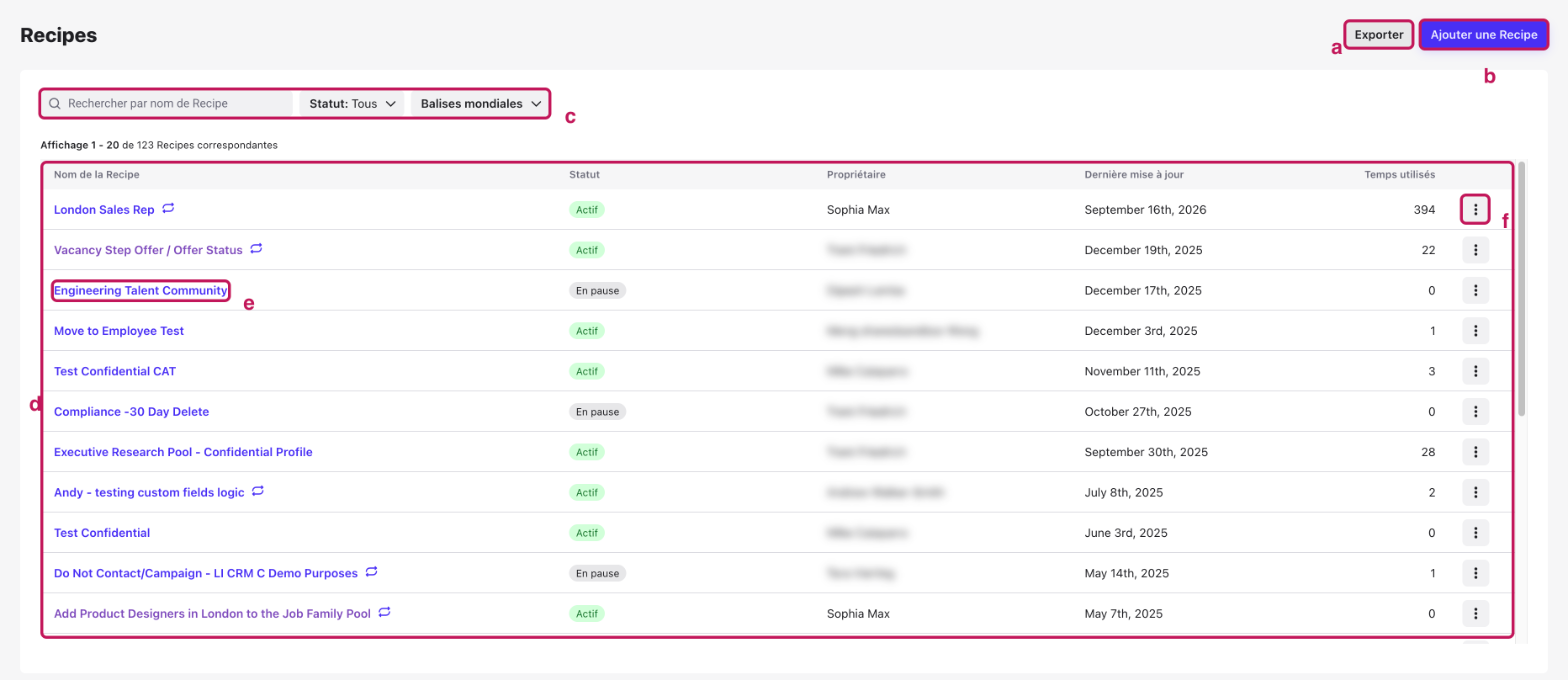Open the Balises mondiales dropdown

tap(480, 103)
